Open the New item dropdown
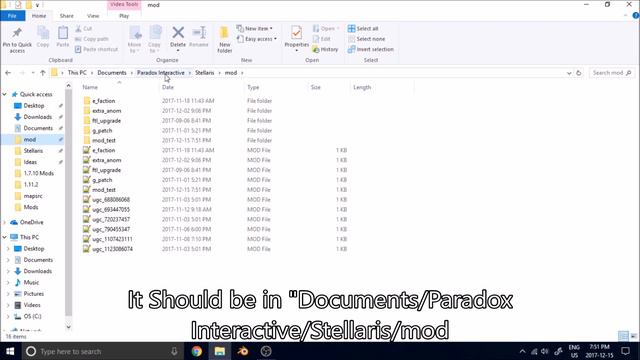The image size is (640, 360). click(x=254, y=29)
